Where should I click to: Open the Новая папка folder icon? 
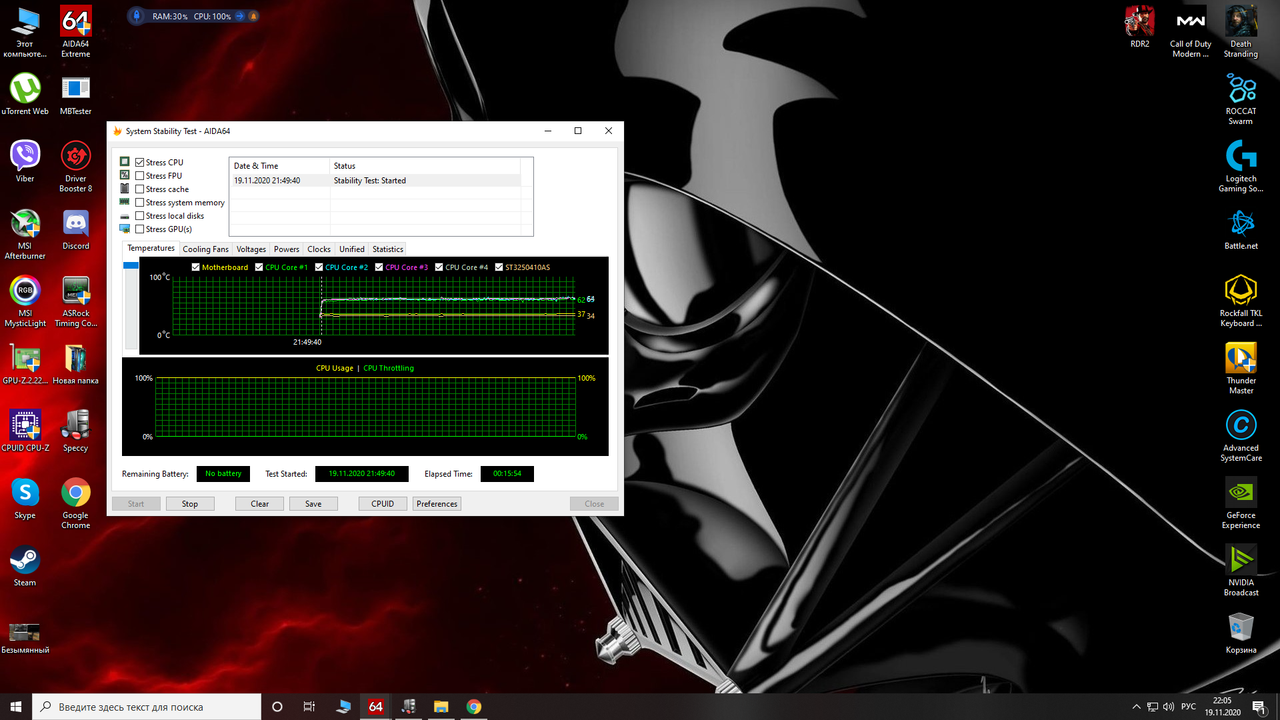(x=75, y=363)
